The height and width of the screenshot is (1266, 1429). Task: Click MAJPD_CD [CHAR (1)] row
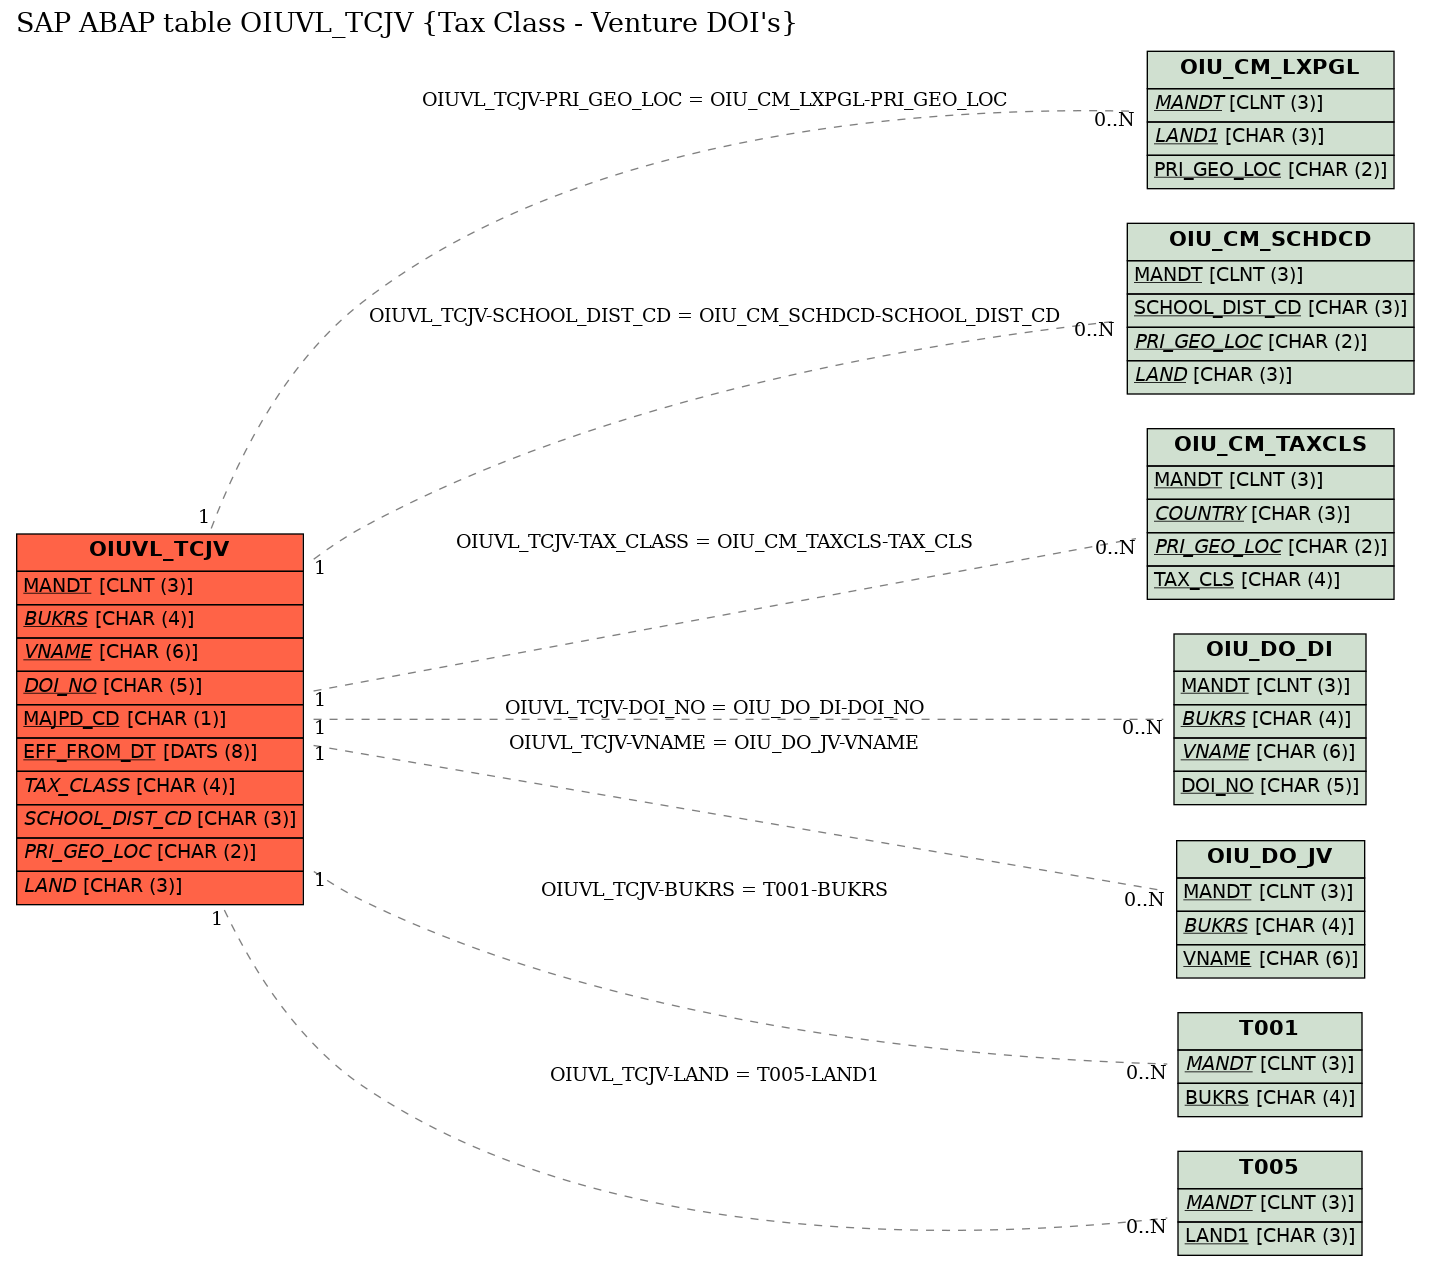160,720
